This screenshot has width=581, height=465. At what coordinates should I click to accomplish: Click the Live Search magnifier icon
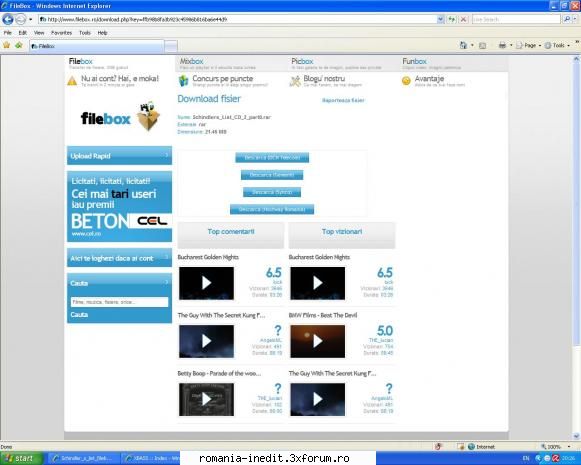pyautogui.click(x=566, y=19)
